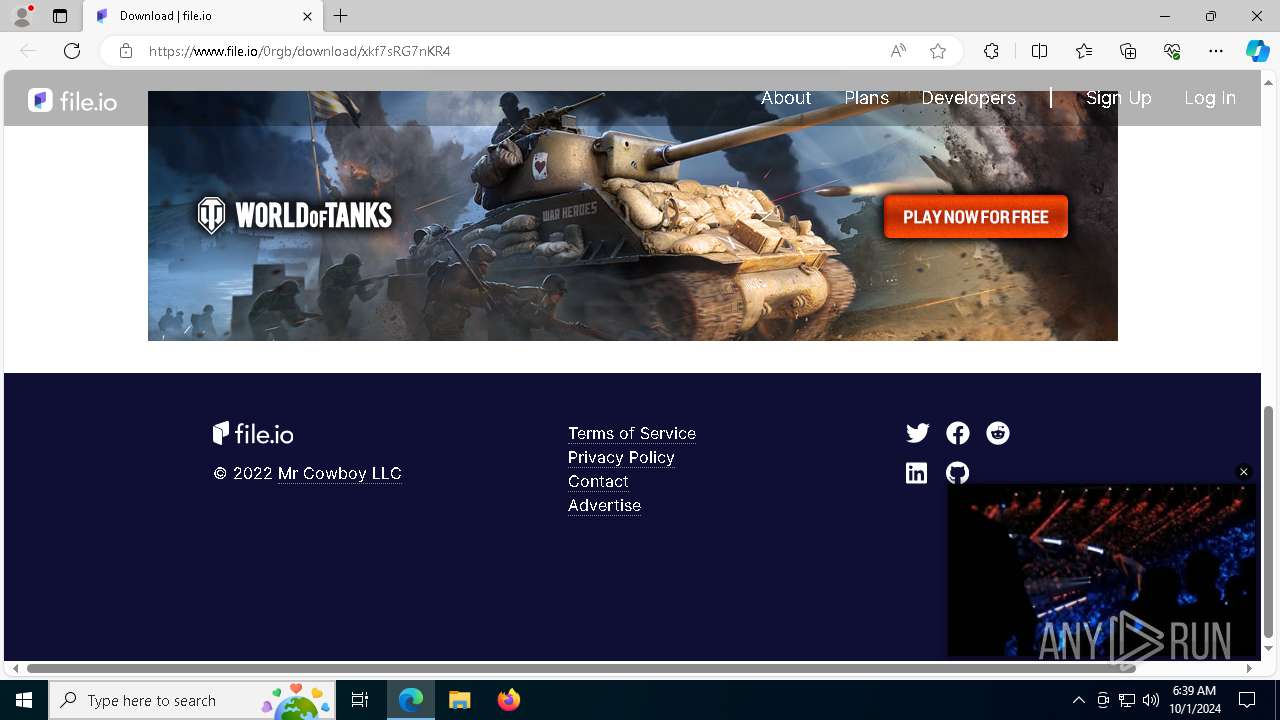Close the Download | file.io tab
This screenshot has width=1280, height=720.
307,16
